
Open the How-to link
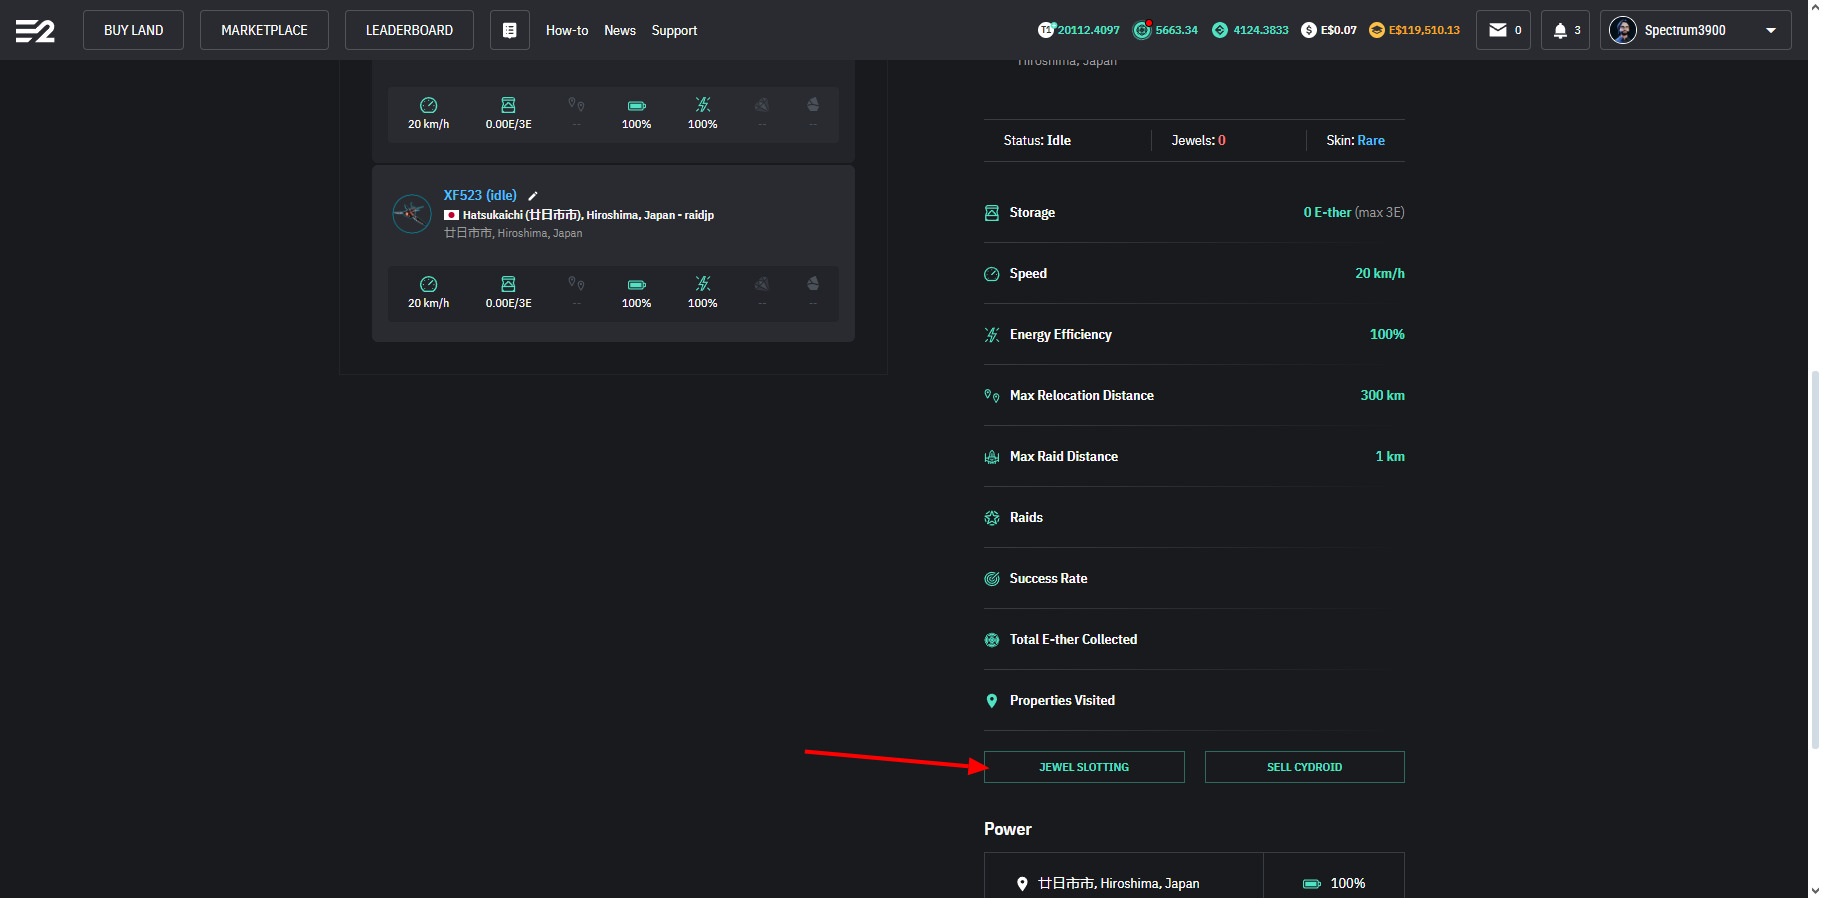(566, 30)
